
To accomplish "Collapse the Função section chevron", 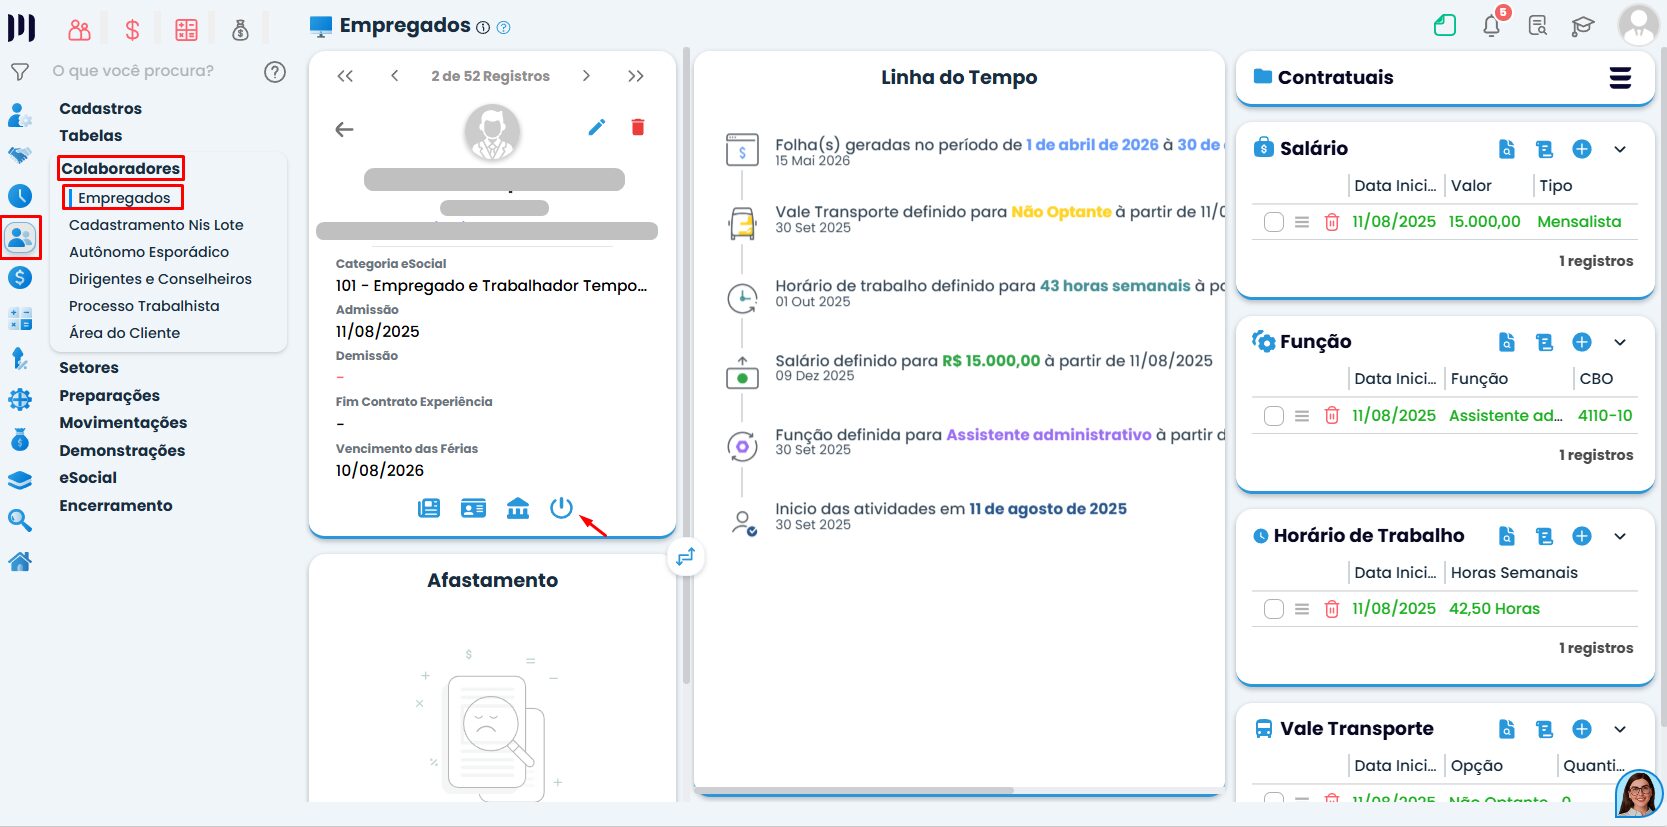I will [x=1620, y=342].
